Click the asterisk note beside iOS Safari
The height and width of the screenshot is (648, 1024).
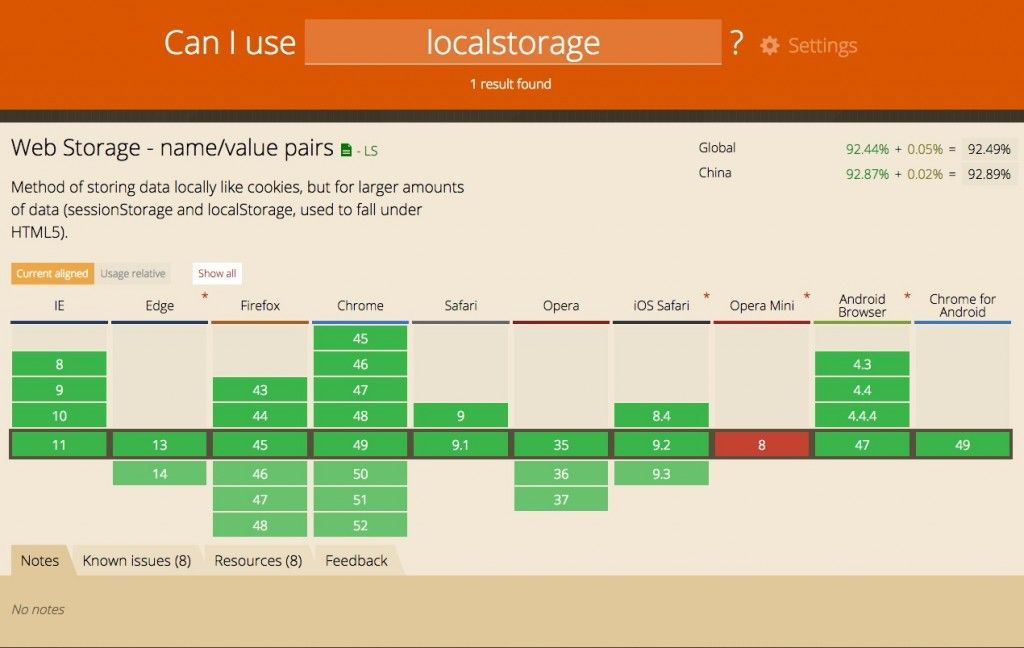pyautogui.click(x=706, y=297)
